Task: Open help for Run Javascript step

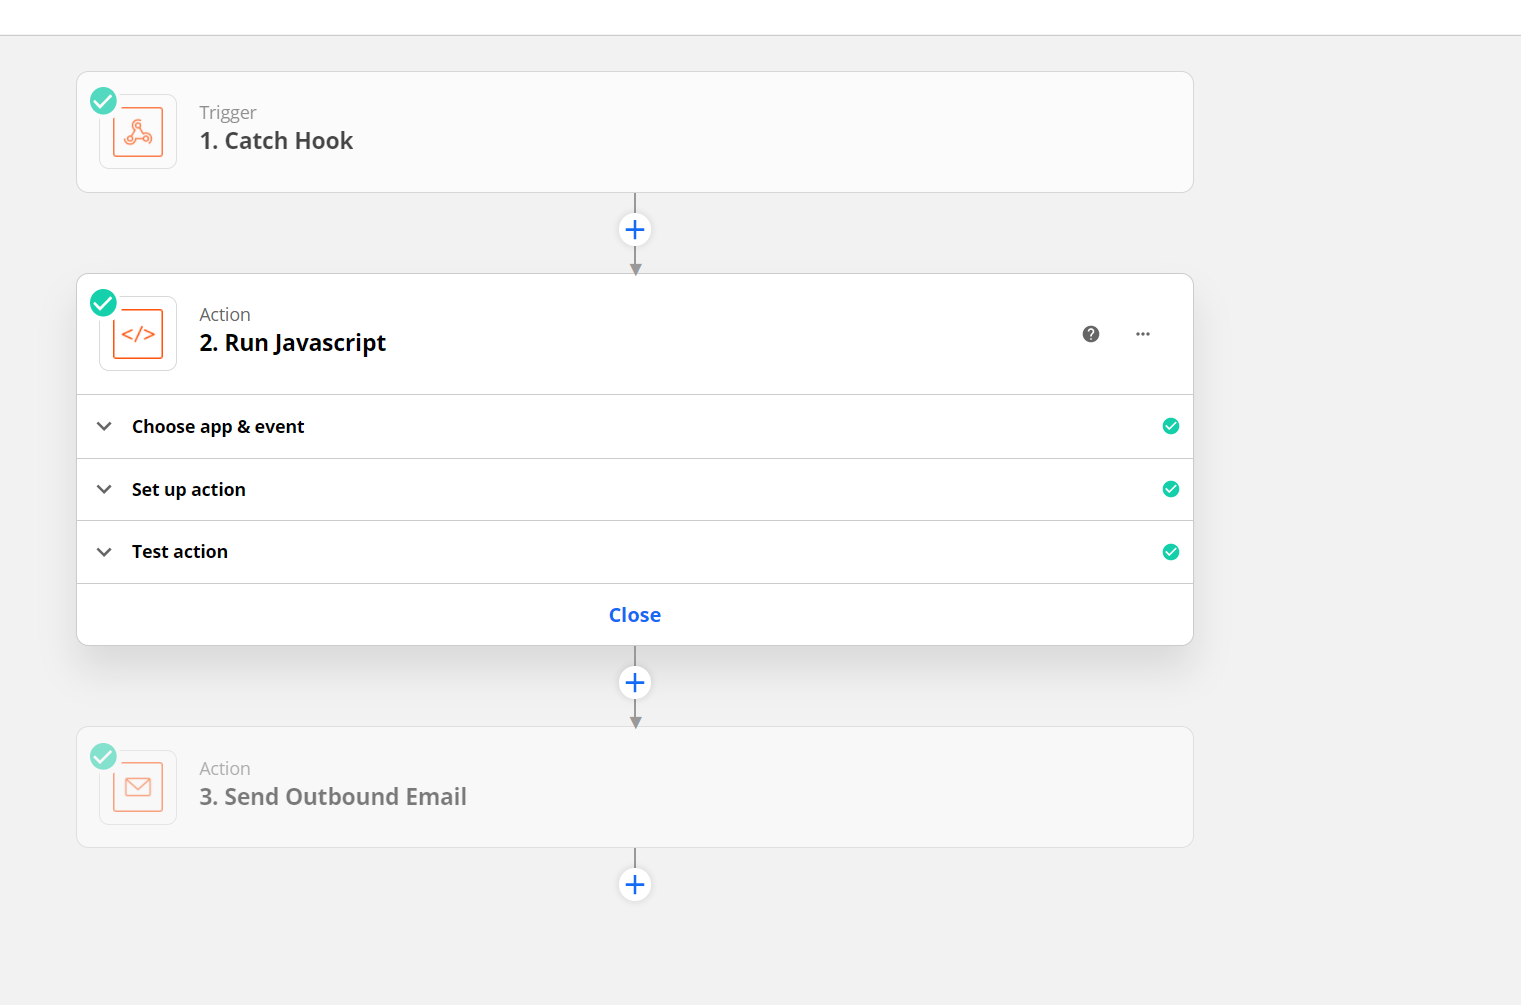Action: pyautogui.click(x=1091, y=334)
